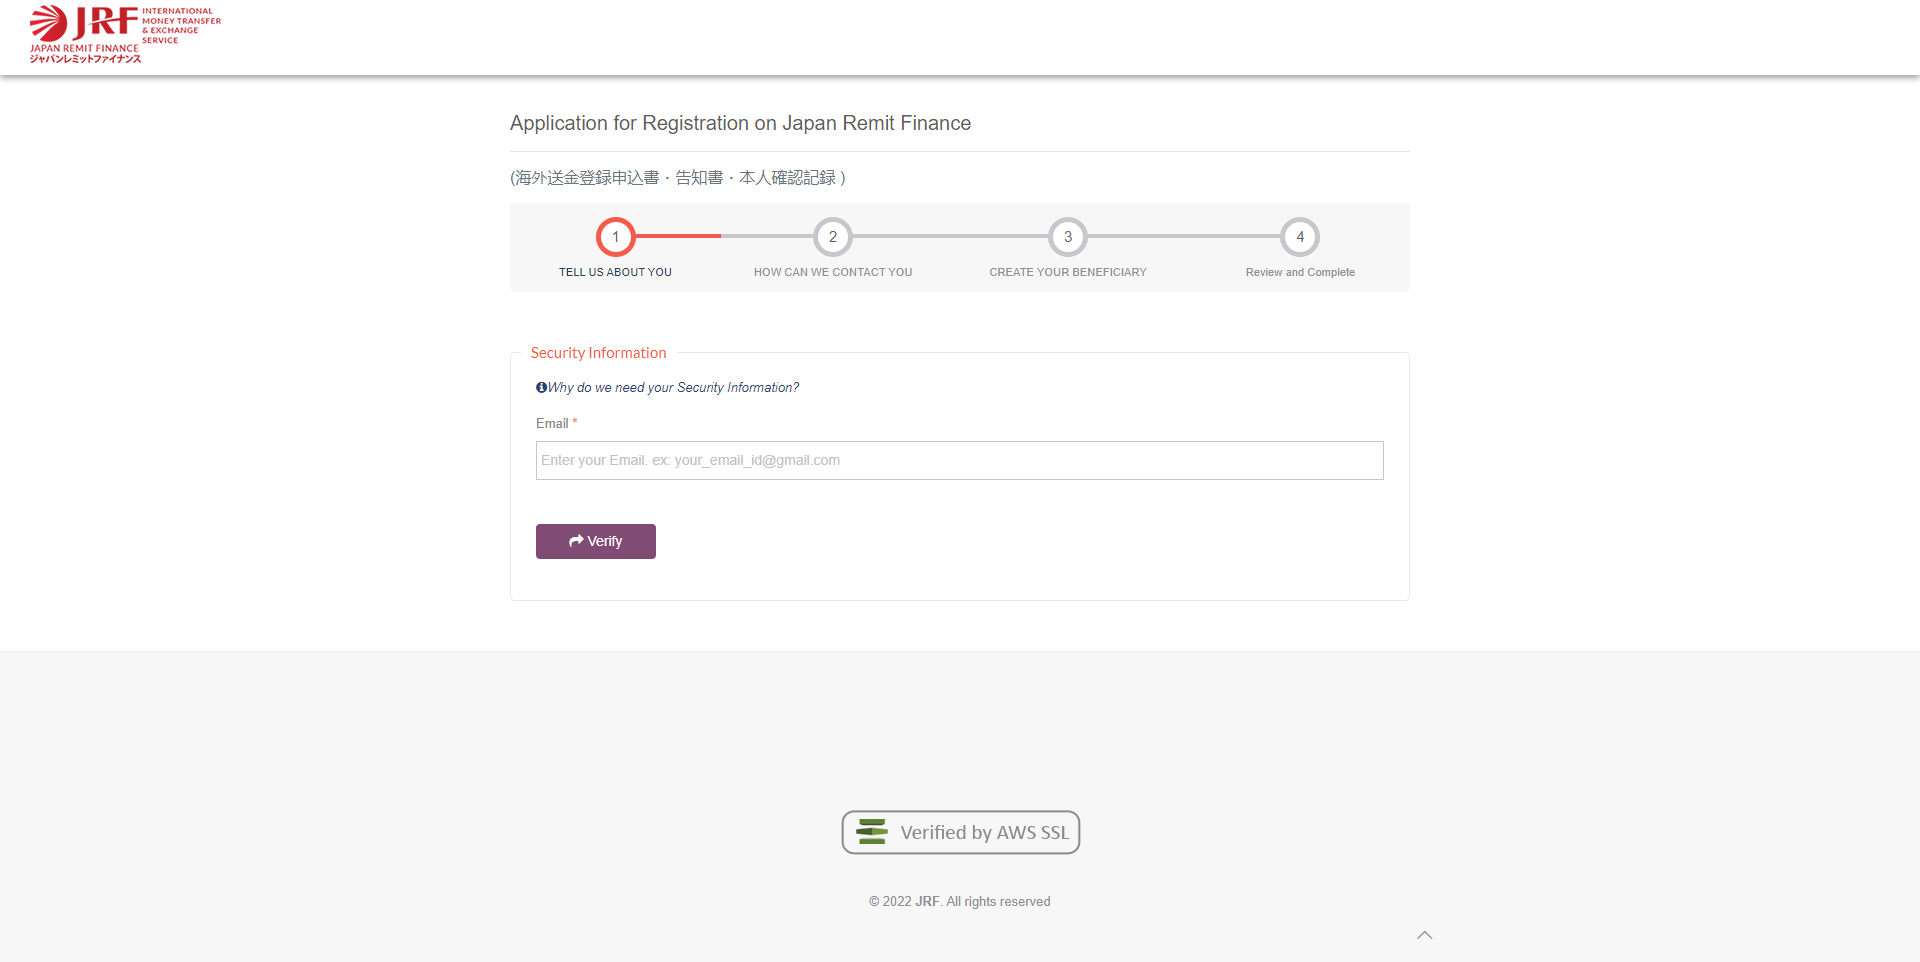Click the 2022 JRF copyright text
The height and width of the screenshot is (962, 1920).
point(960,901)
